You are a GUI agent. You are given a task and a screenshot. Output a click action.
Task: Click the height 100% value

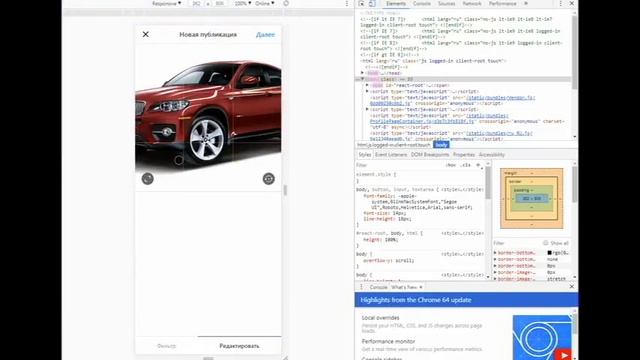pyautogui.click(x=391, y=240)
